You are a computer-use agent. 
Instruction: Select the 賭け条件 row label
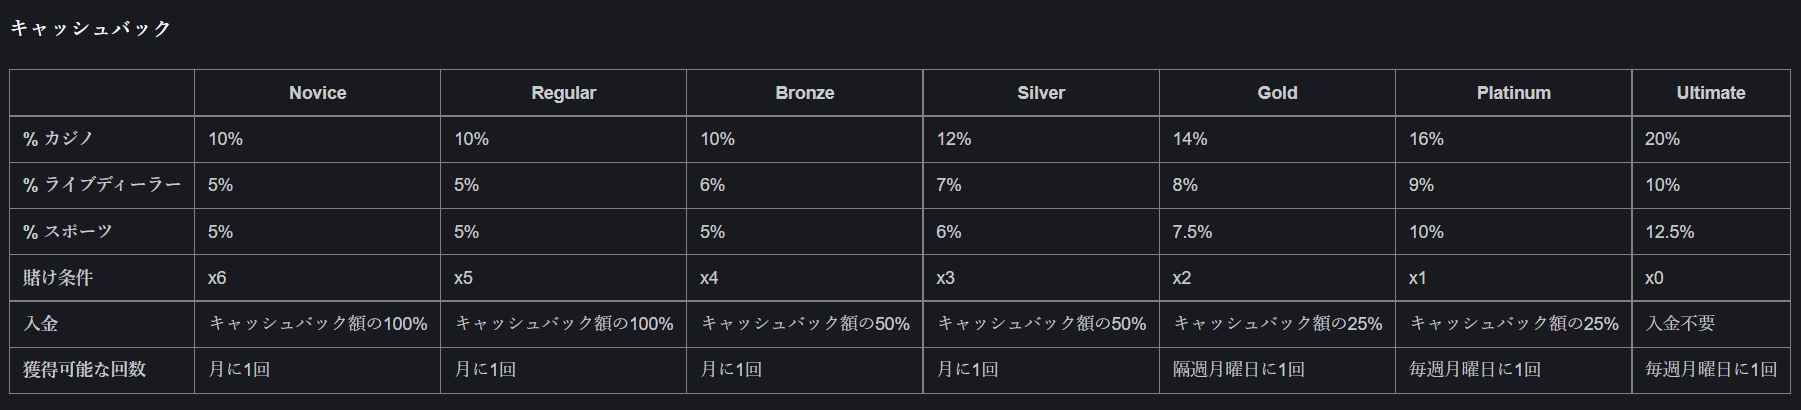(58, 278)
